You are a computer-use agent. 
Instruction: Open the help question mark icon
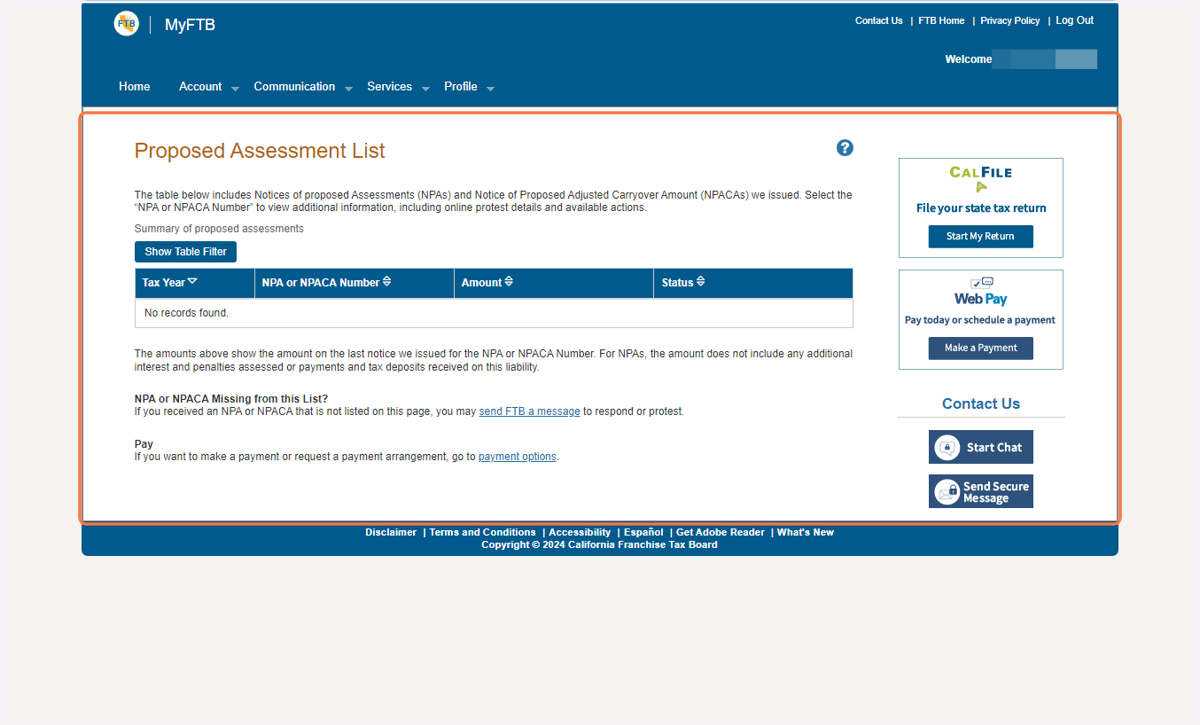click(845, 148)
